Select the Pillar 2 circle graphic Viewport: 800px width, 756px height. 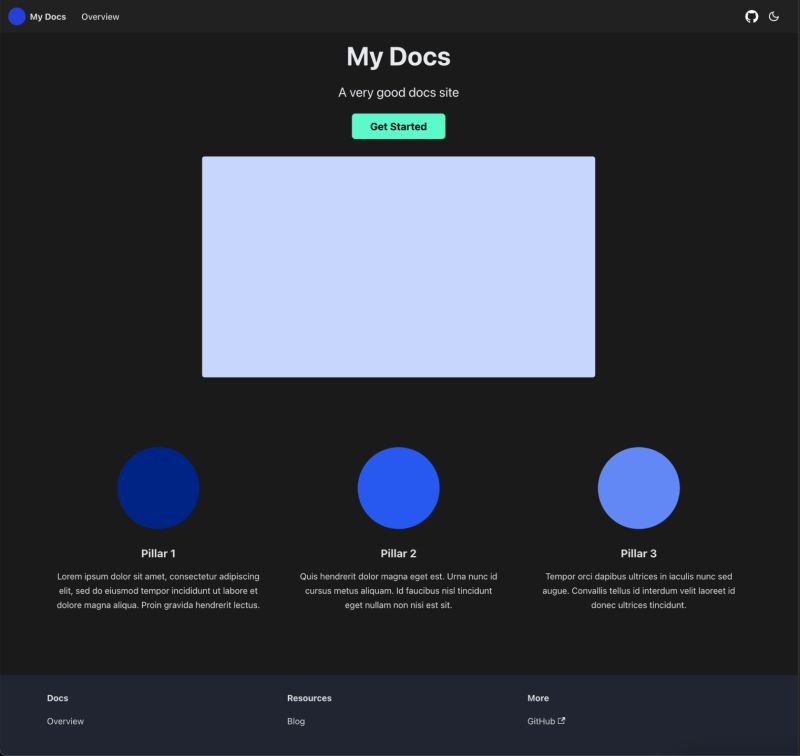(400, 487)
